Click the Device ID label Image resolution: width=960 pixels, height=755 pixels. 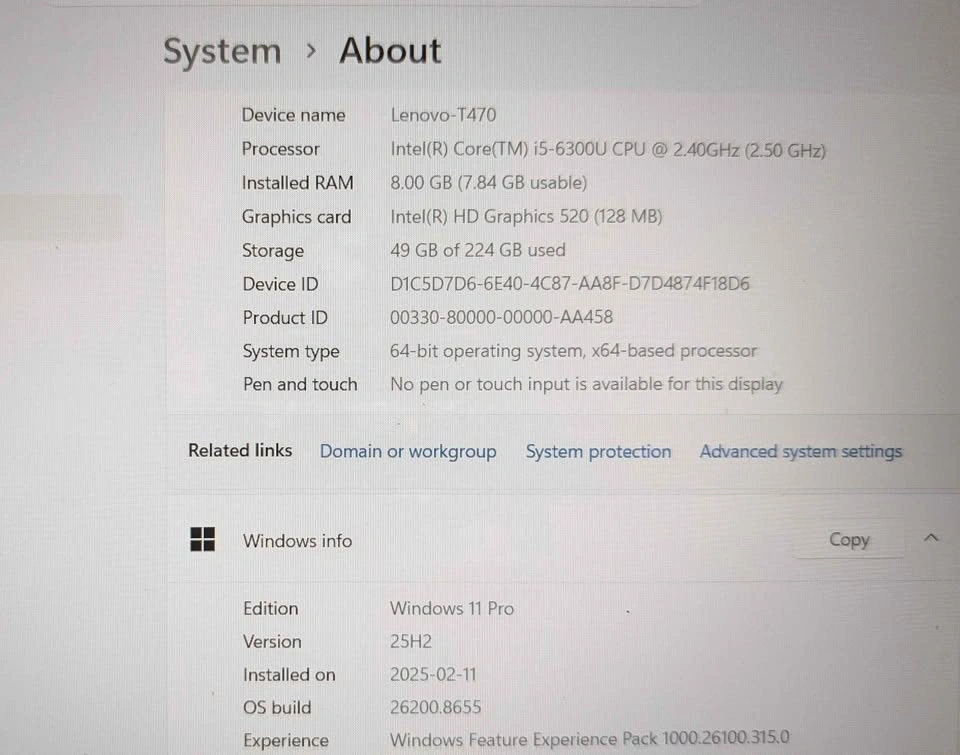pos(280,284)
